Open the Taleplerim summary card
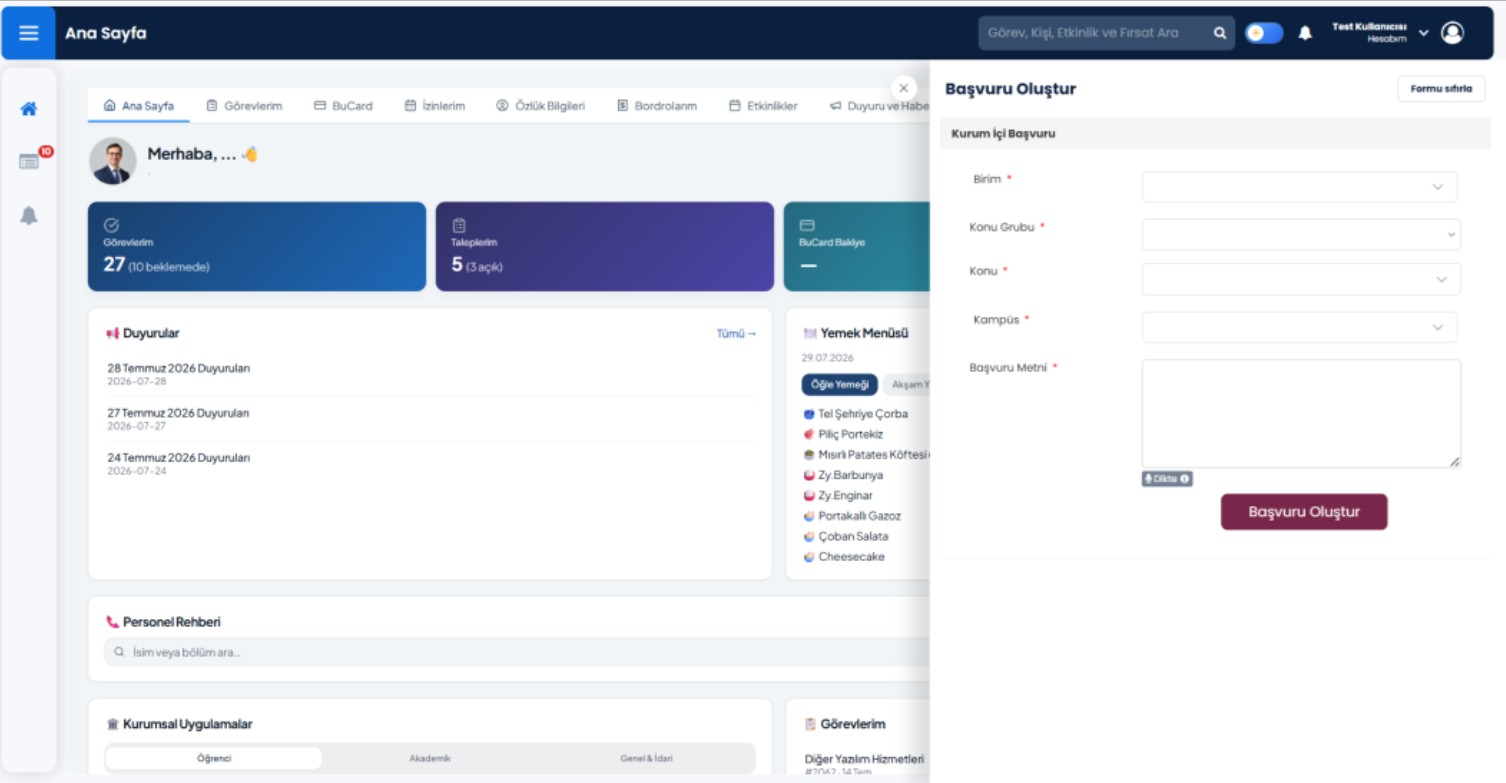1506x783 pixels. tap(604, 247)
